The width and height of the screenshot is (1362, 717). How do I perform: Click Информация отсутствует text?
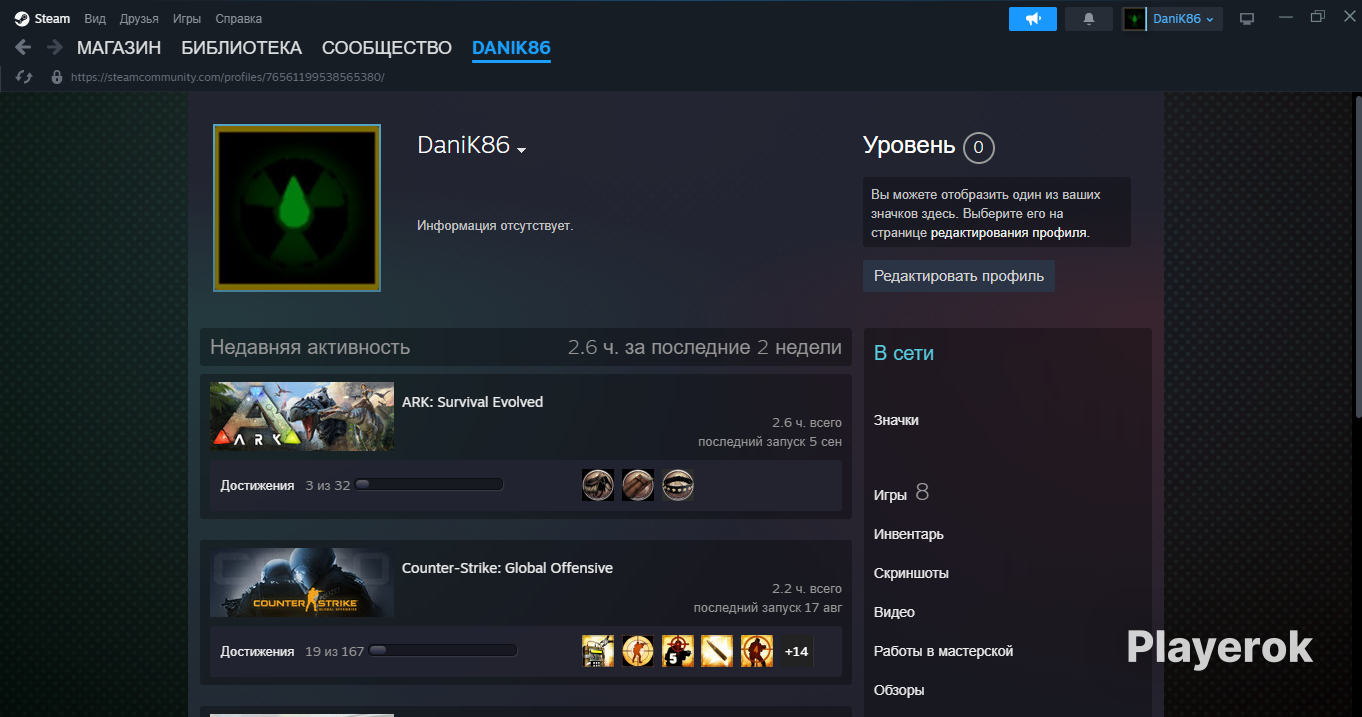pyautogui.click(x=495, y=226)
